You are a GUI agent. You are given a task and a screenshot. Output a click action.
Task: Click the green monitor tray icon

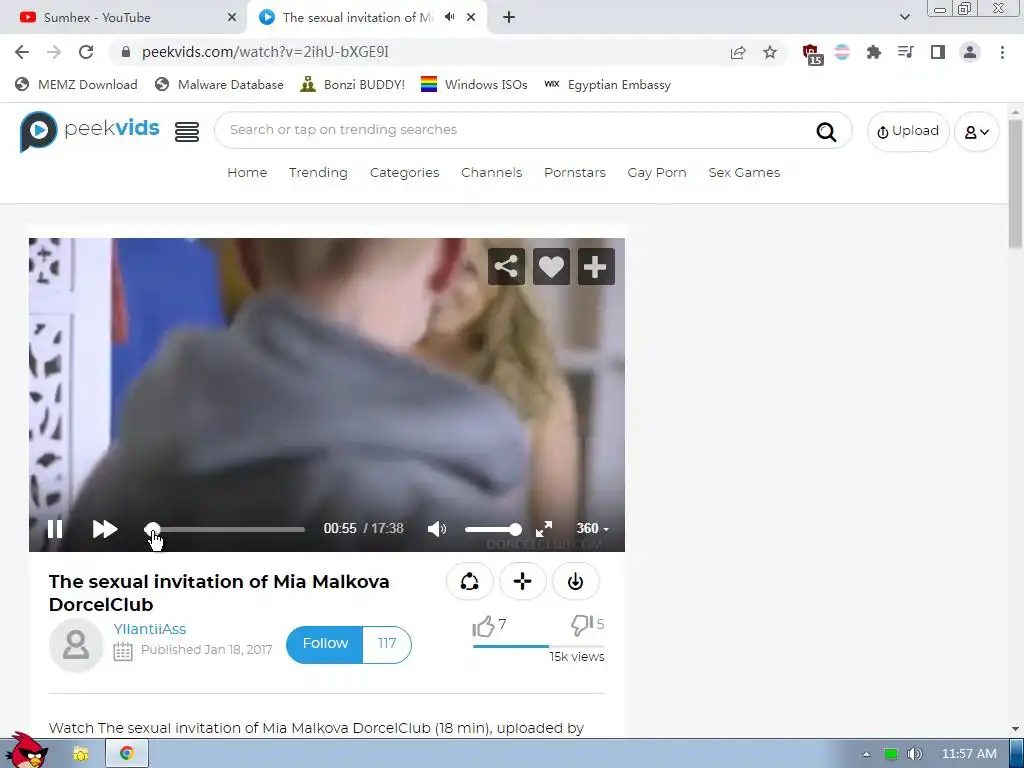891,754
